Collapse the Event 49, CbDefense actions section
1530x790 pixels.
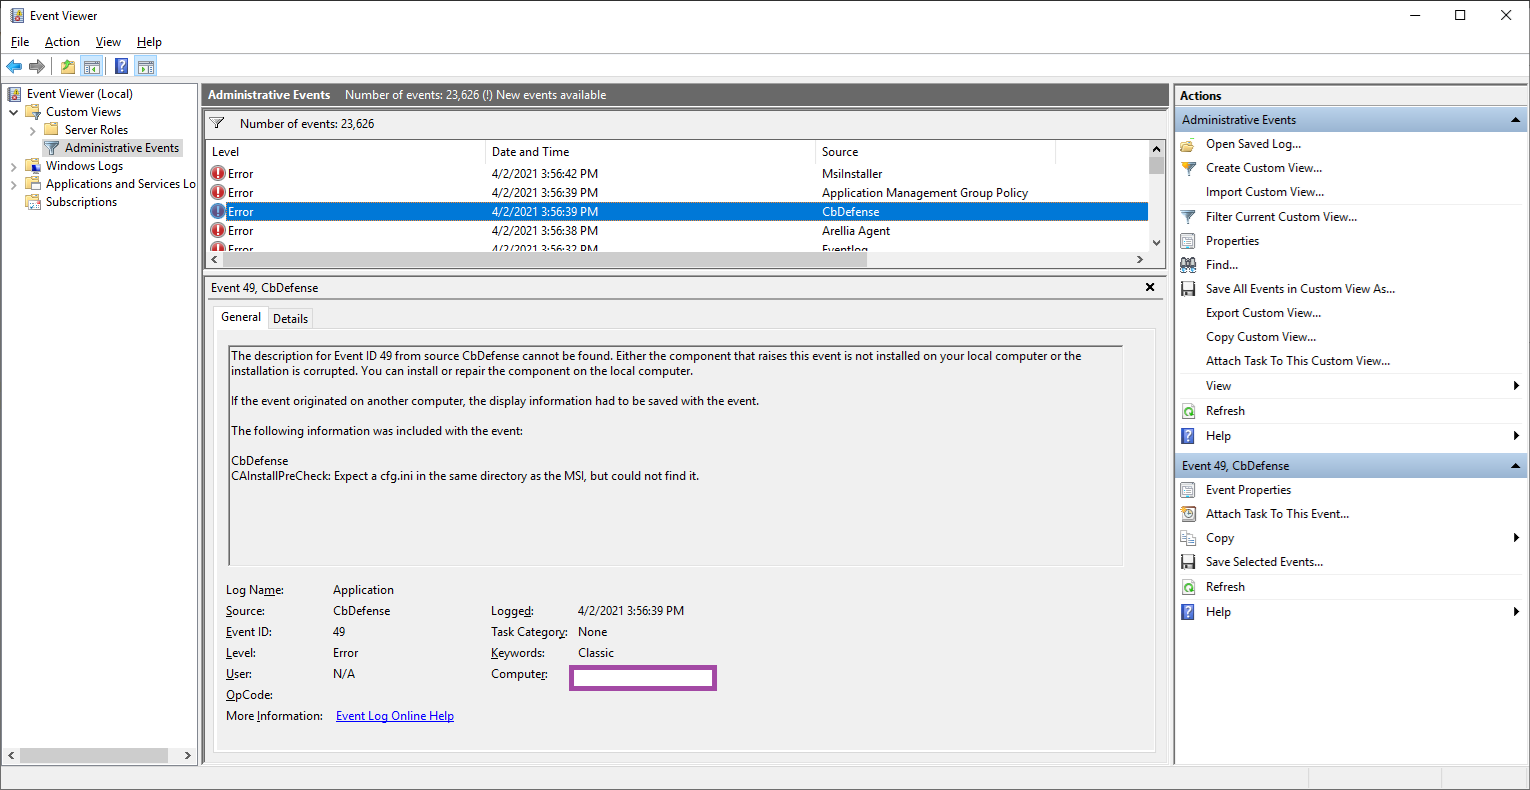1515,466
